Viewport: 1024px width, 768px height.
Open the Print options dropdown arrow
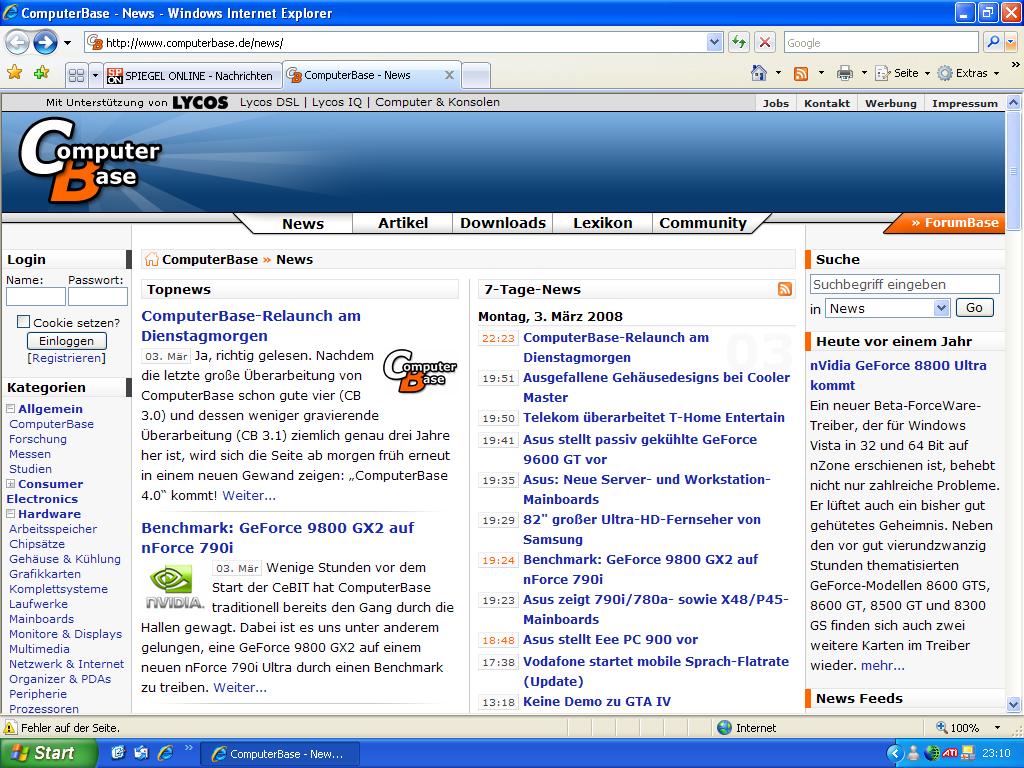[x=864, y=73]
